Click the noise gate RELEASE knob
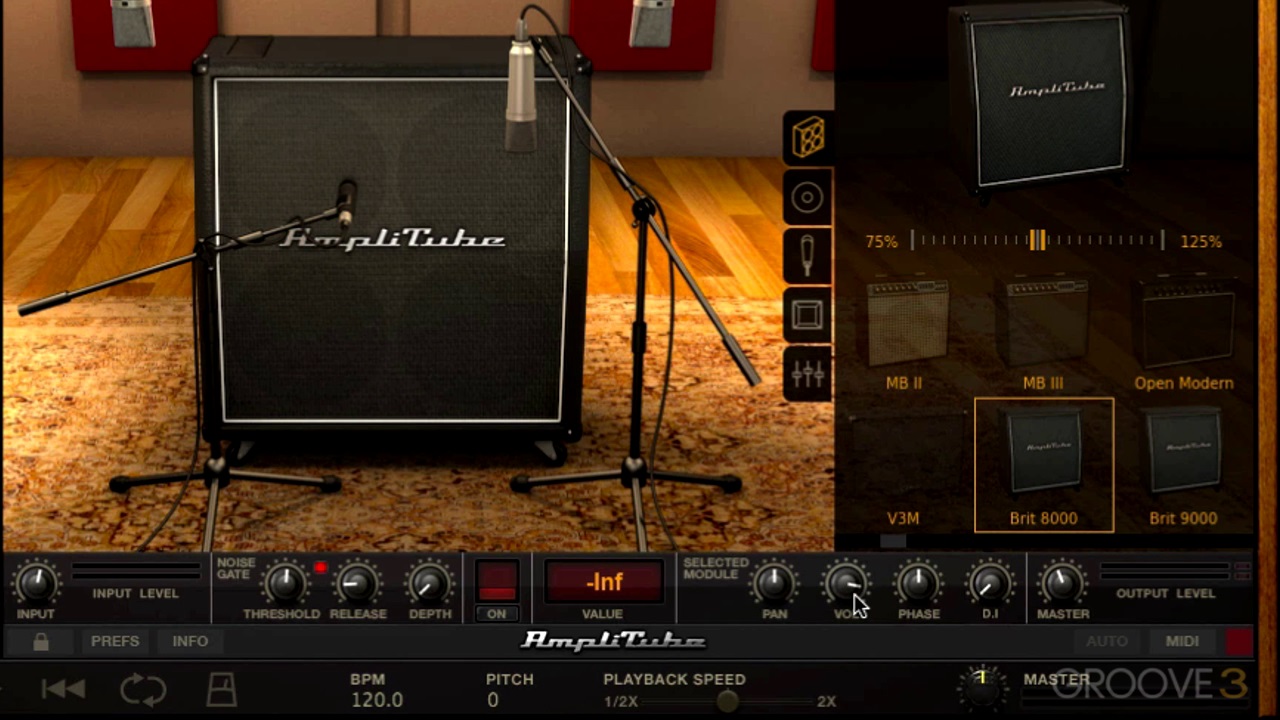This screenshot has height=720, width=1280. [x=356, y=584]
